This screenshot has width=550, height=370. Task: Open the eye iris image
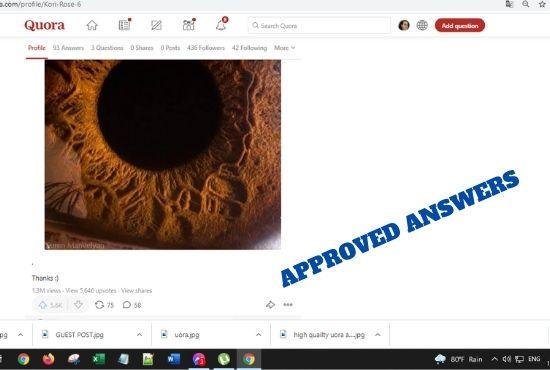[x=163, y=155]
